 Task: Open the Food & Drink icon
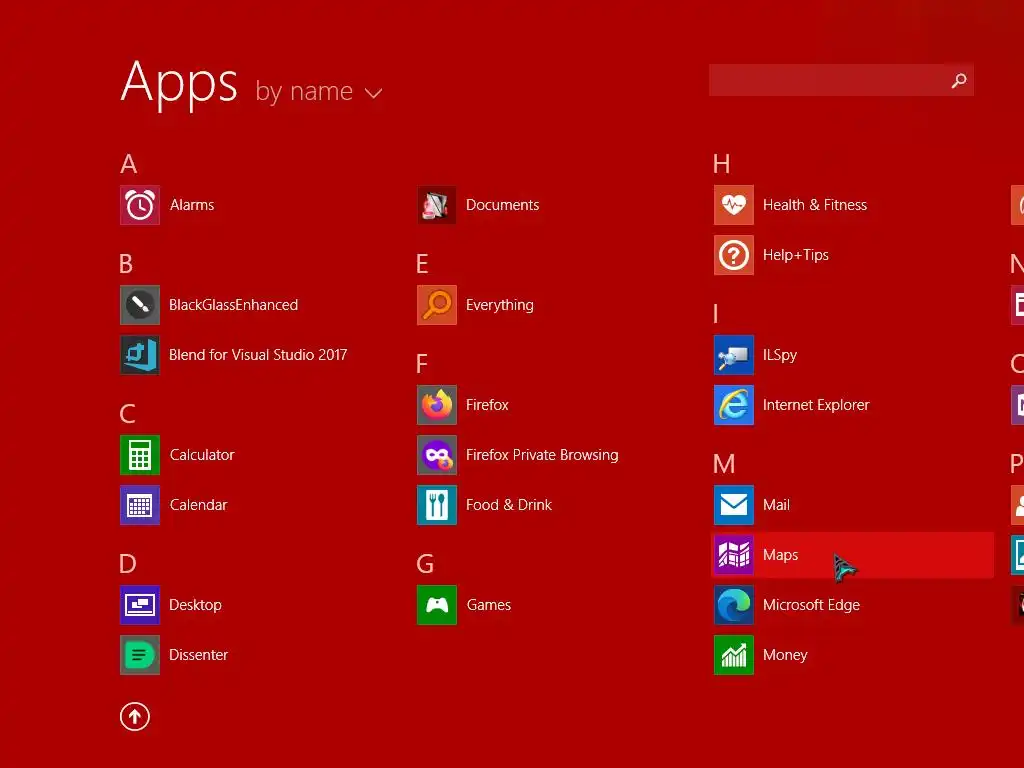pos(437,505)
